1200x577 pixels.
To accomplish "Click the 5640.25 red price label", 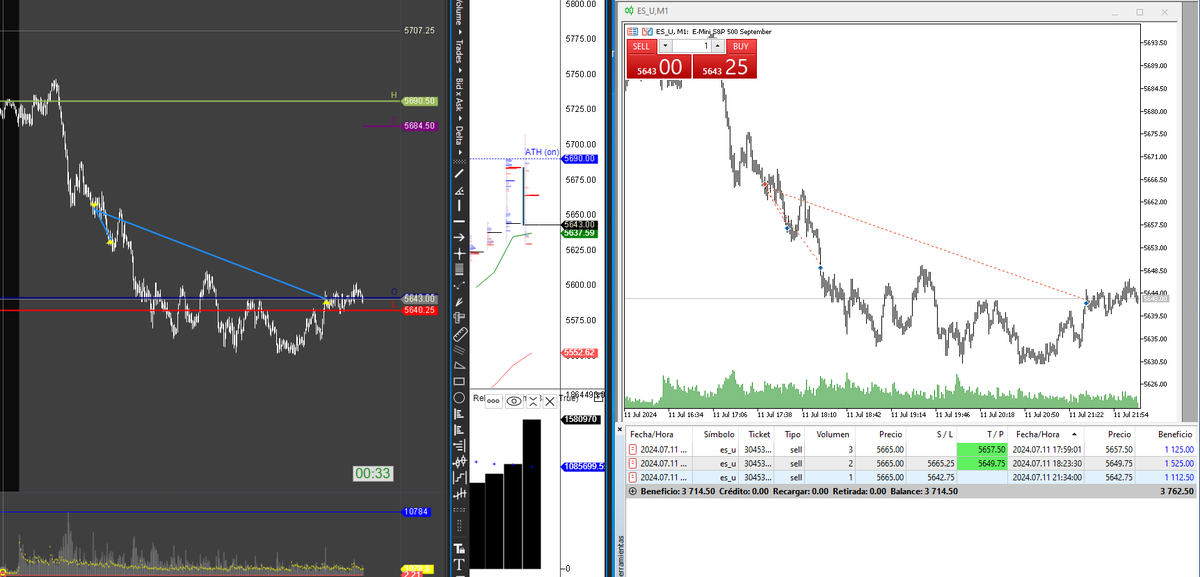I will 419,310.
